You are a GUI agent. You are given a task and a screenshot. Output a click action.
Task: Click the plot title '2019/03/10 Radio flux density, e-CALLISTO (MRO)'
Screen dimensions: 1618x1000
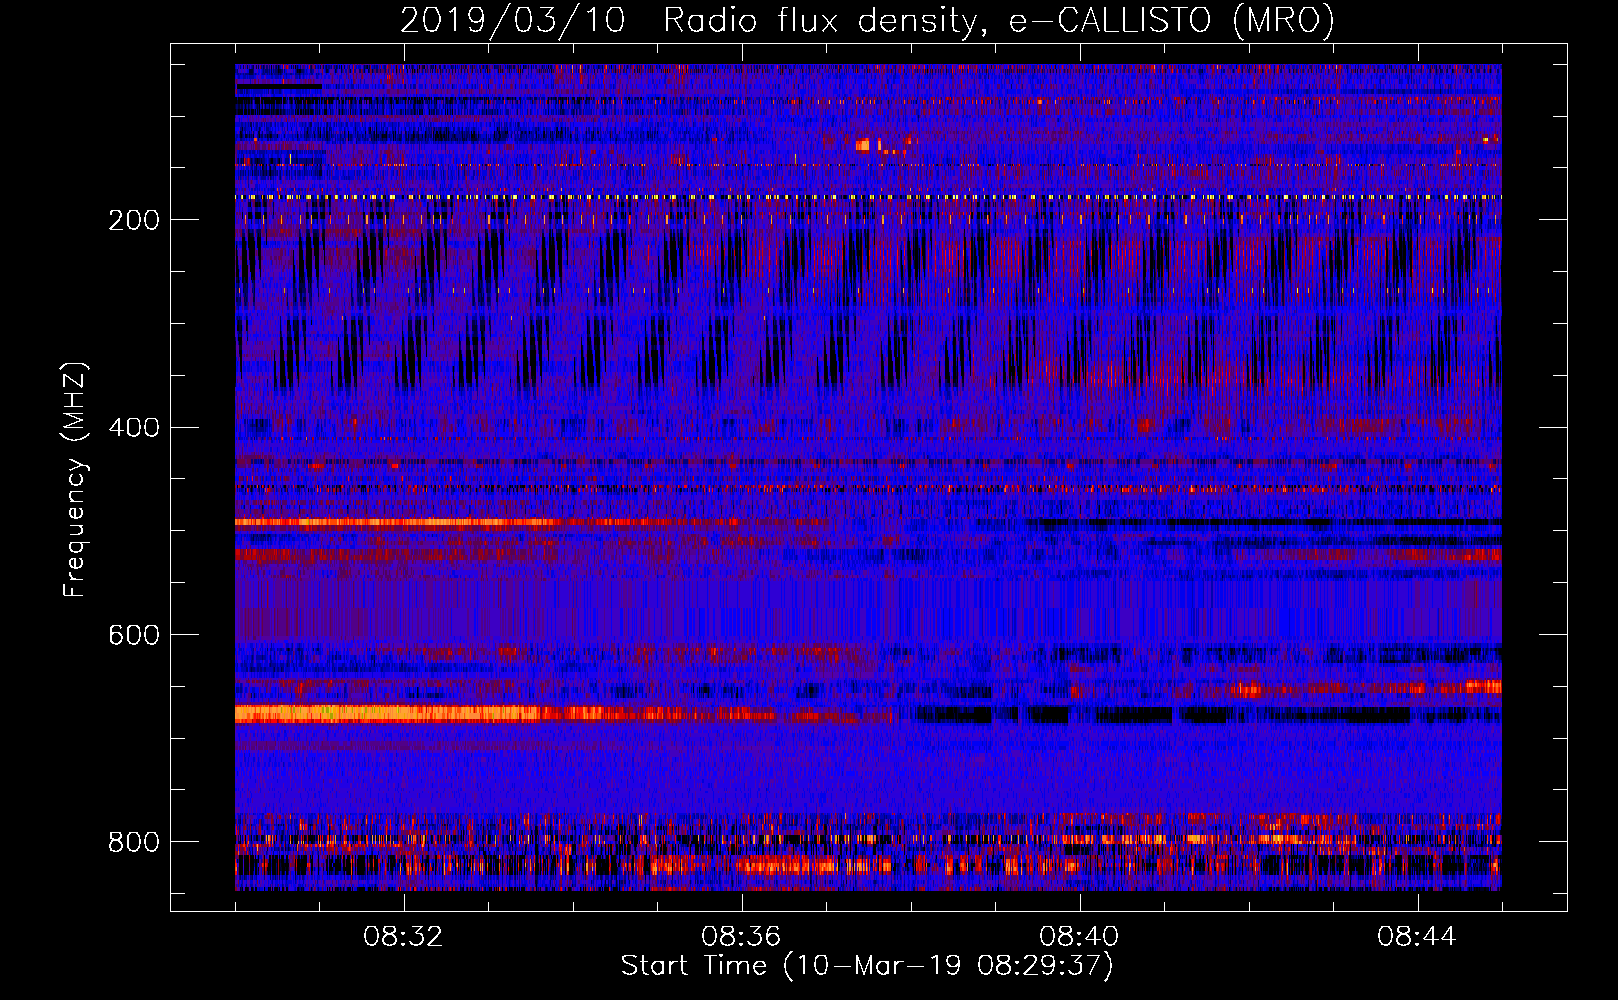coord(867,20)
